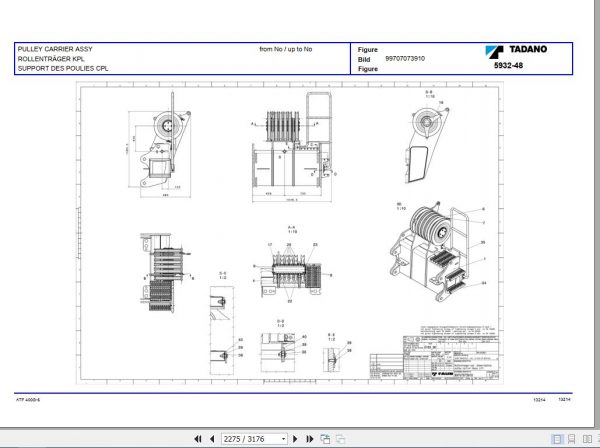The width and height of the screenshot is (600, 448).
Task: Click the ROLLENTRÄGER KPL title line
Action: click(51, 59)
